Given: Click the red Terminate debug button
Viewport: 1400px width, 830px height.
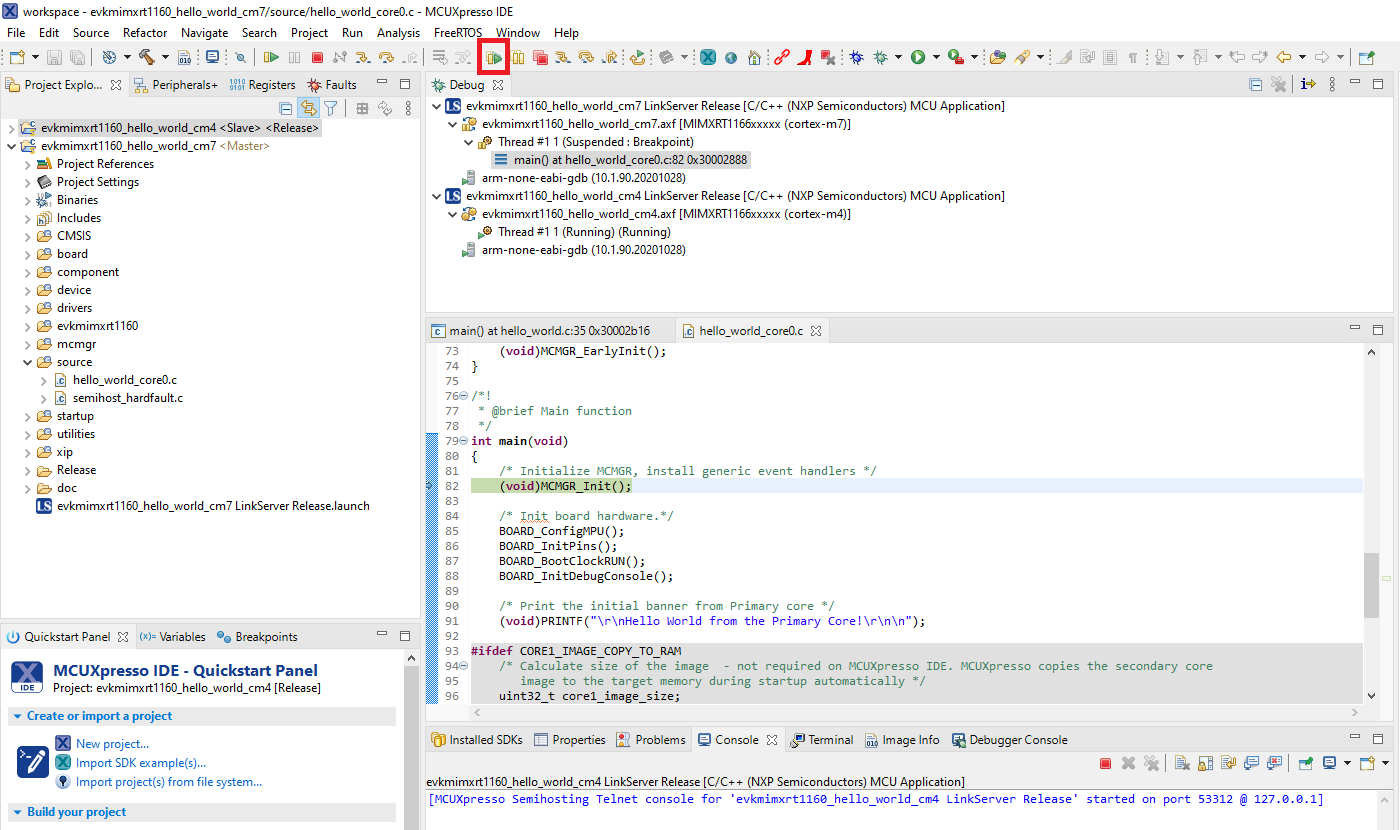Looking at the screenshot, I should tap(317, 58).
